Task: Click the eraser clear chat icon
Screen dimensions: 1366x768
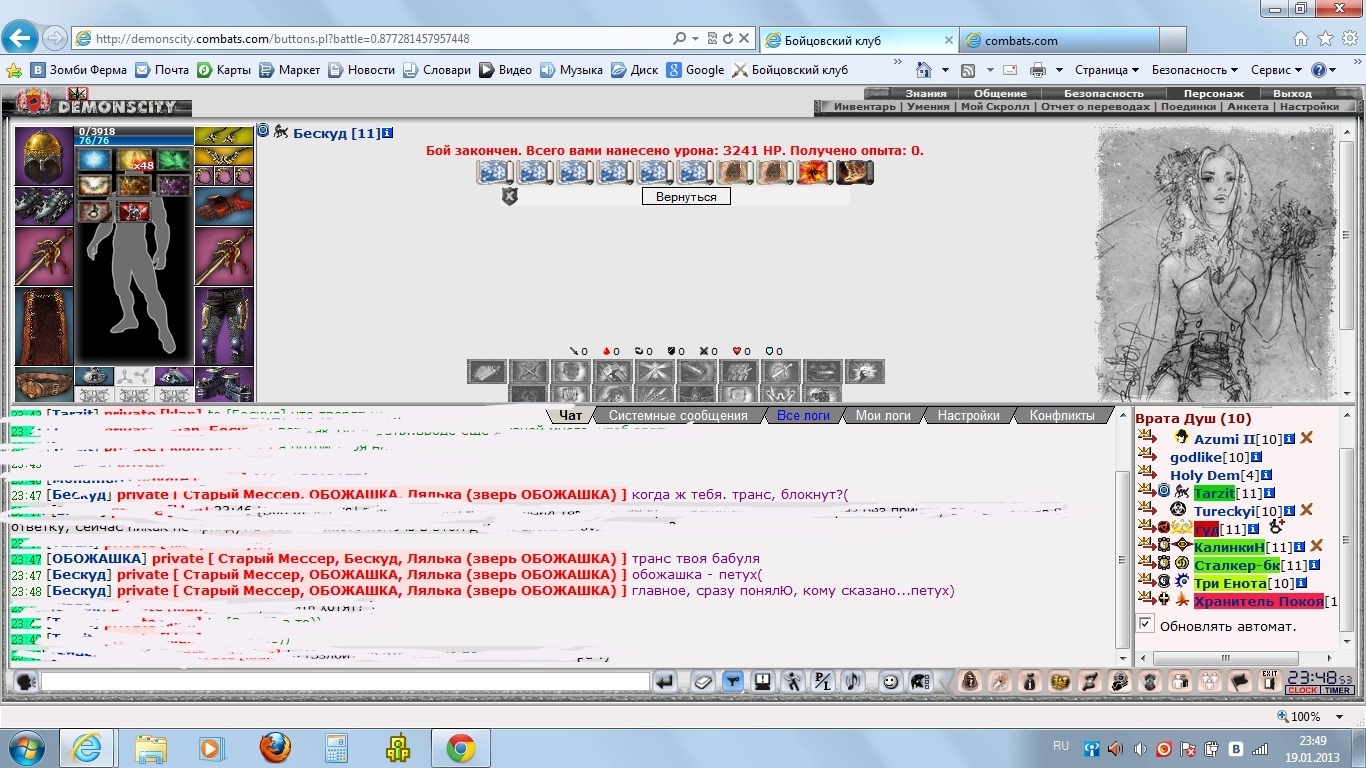Action: click(703, 682)
